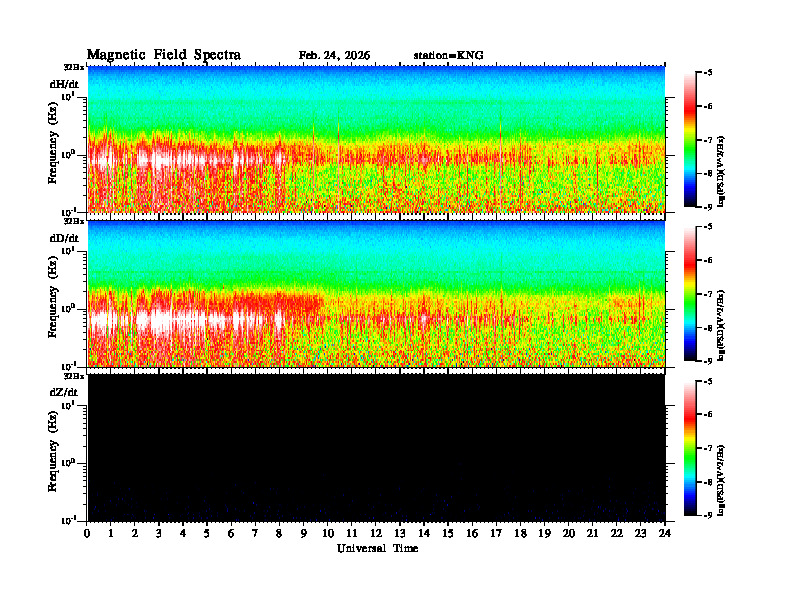Click hour 15 on the Universal Time axis
The height and width of the screenshot is (612, 792).
pyautogui.click(x=448, y=534)
